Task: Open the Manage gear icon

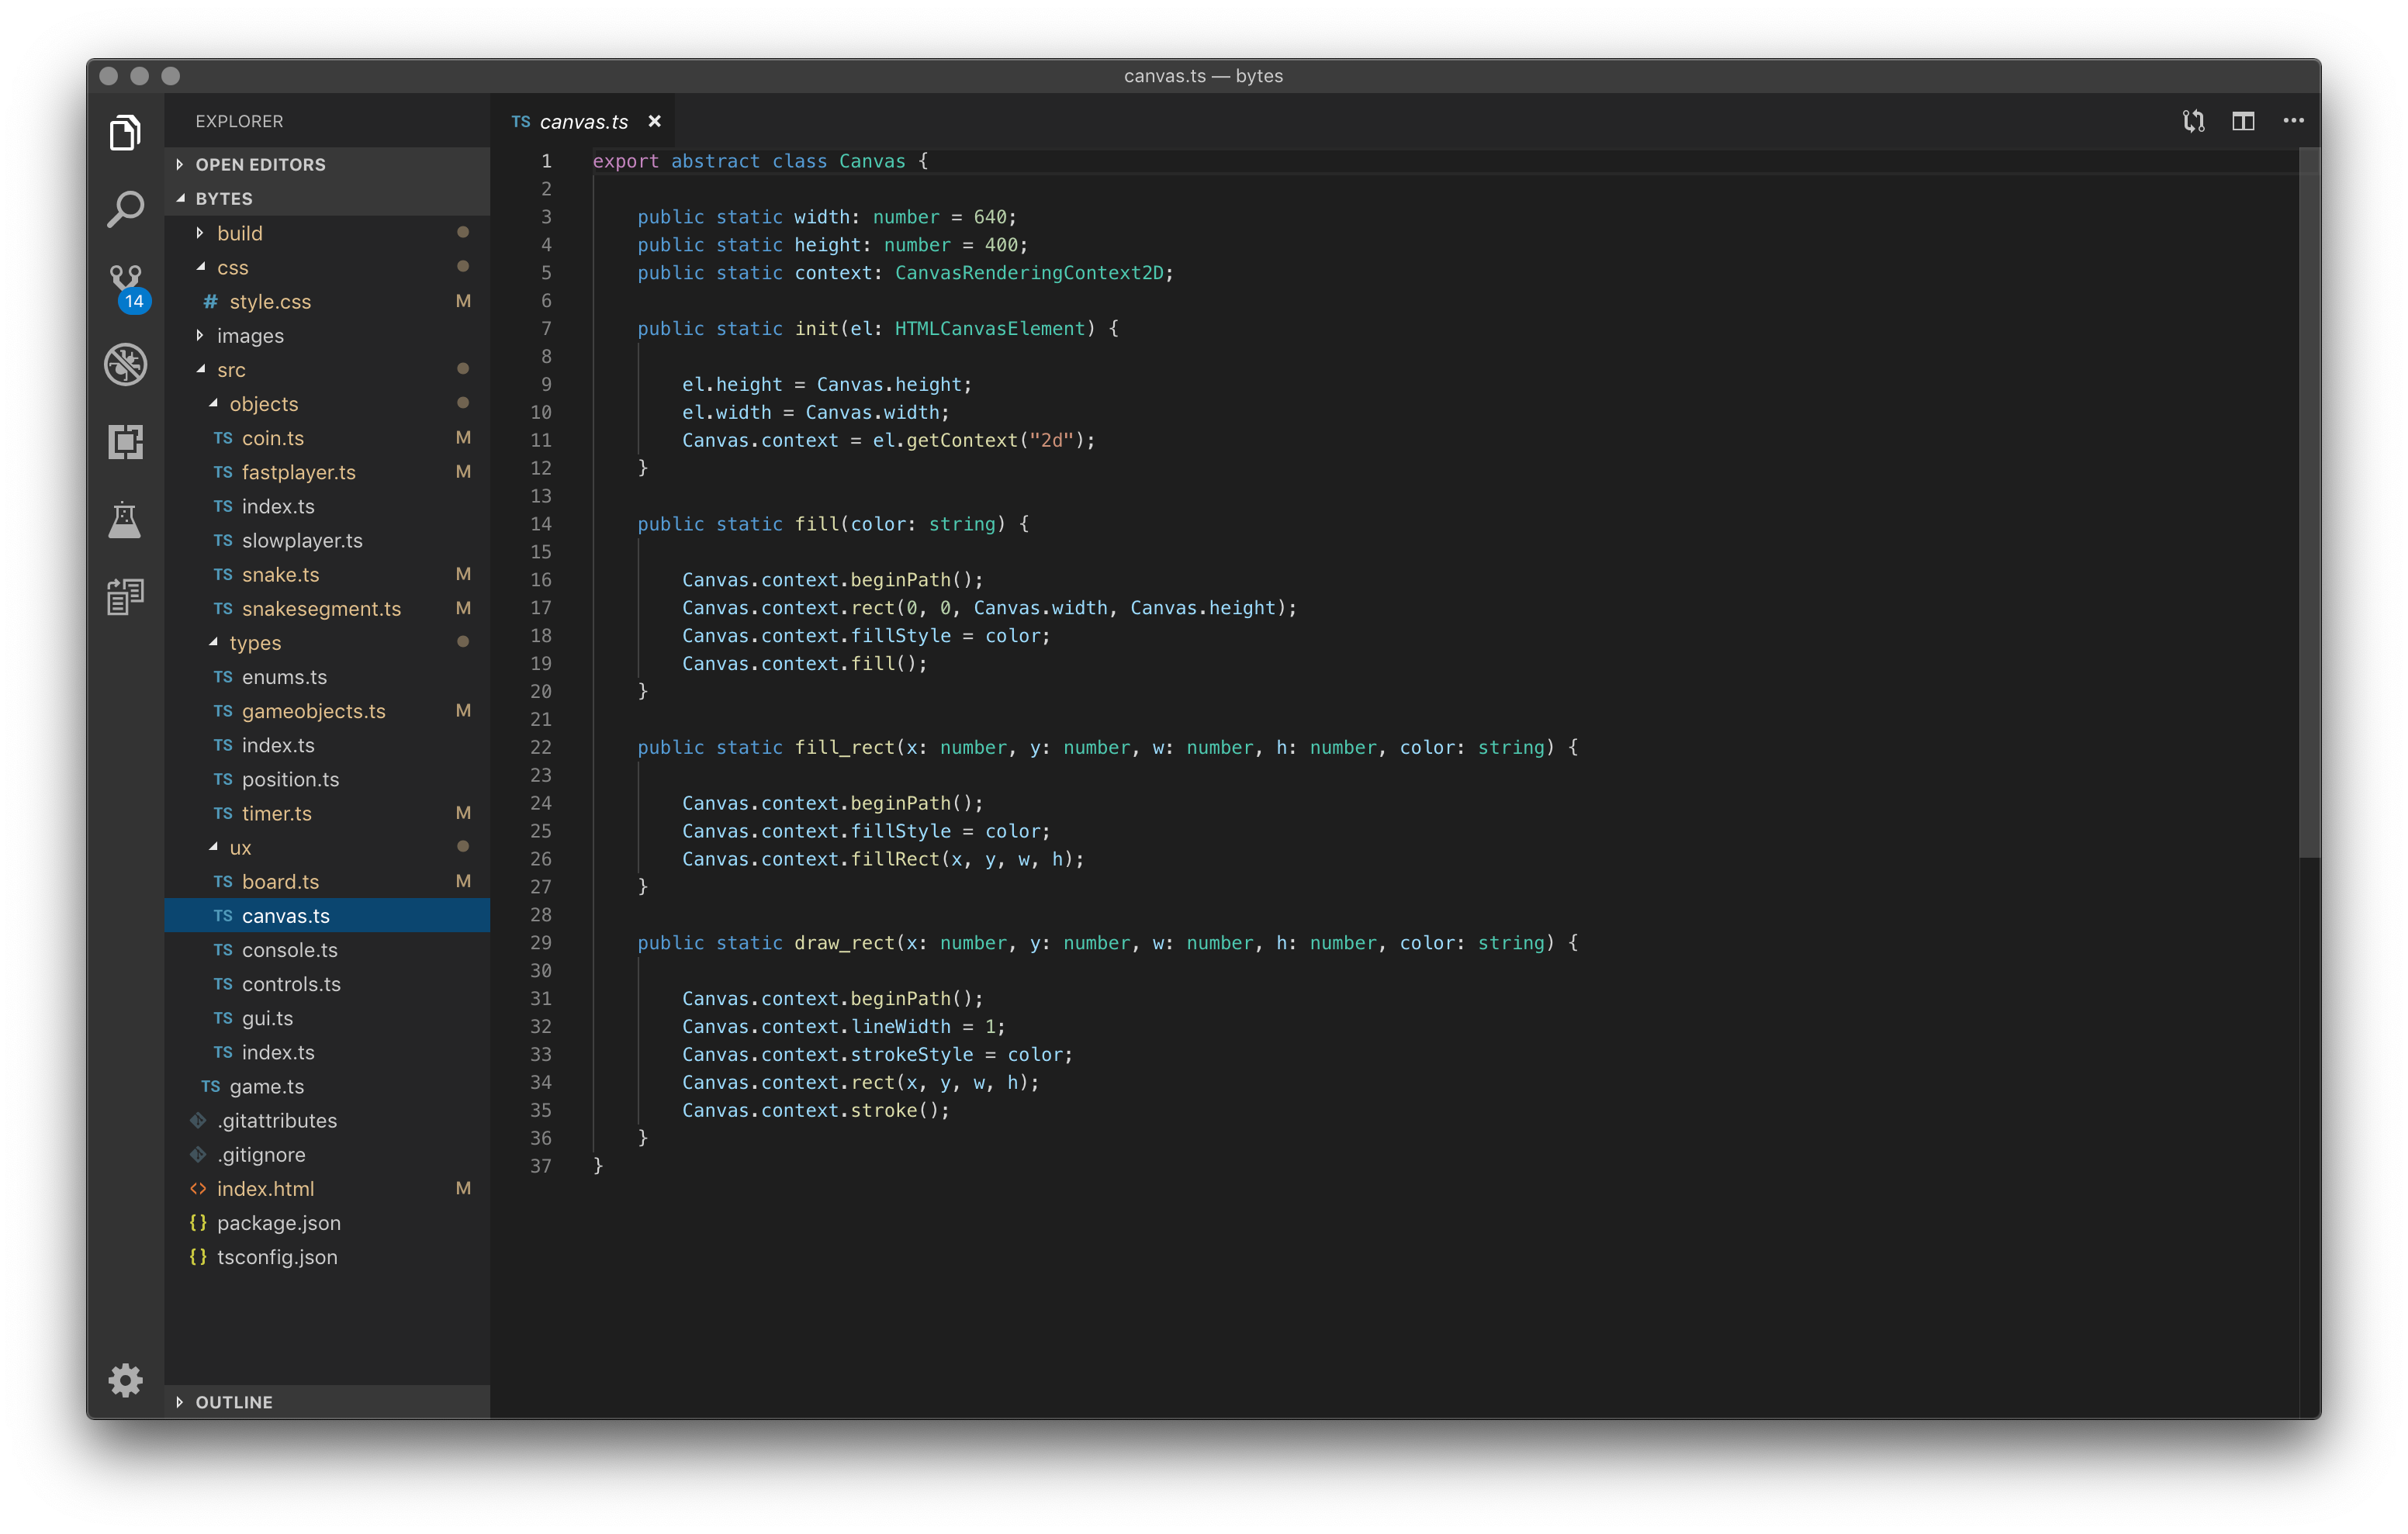Action: click(125, 1380)
